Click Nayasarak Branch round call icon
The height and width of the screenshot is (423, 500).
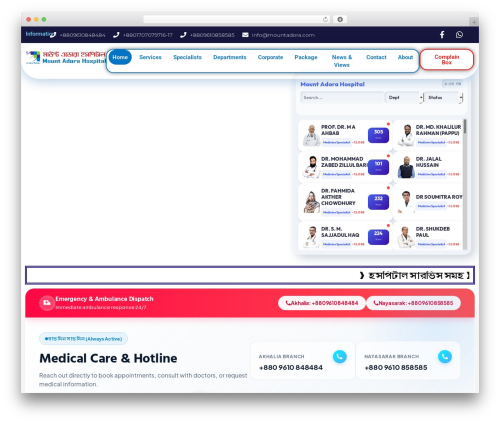tap(445, 357)
